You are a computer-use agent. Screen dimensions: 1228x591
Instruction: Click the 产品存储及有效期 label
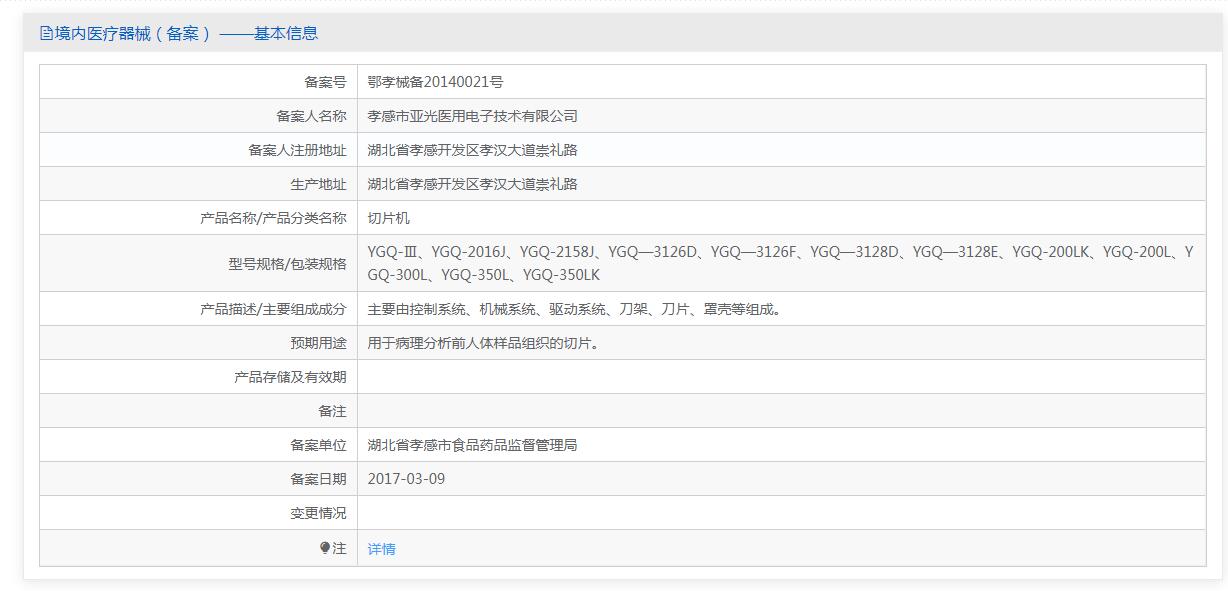pyautogui.click(x=290, y=377)
